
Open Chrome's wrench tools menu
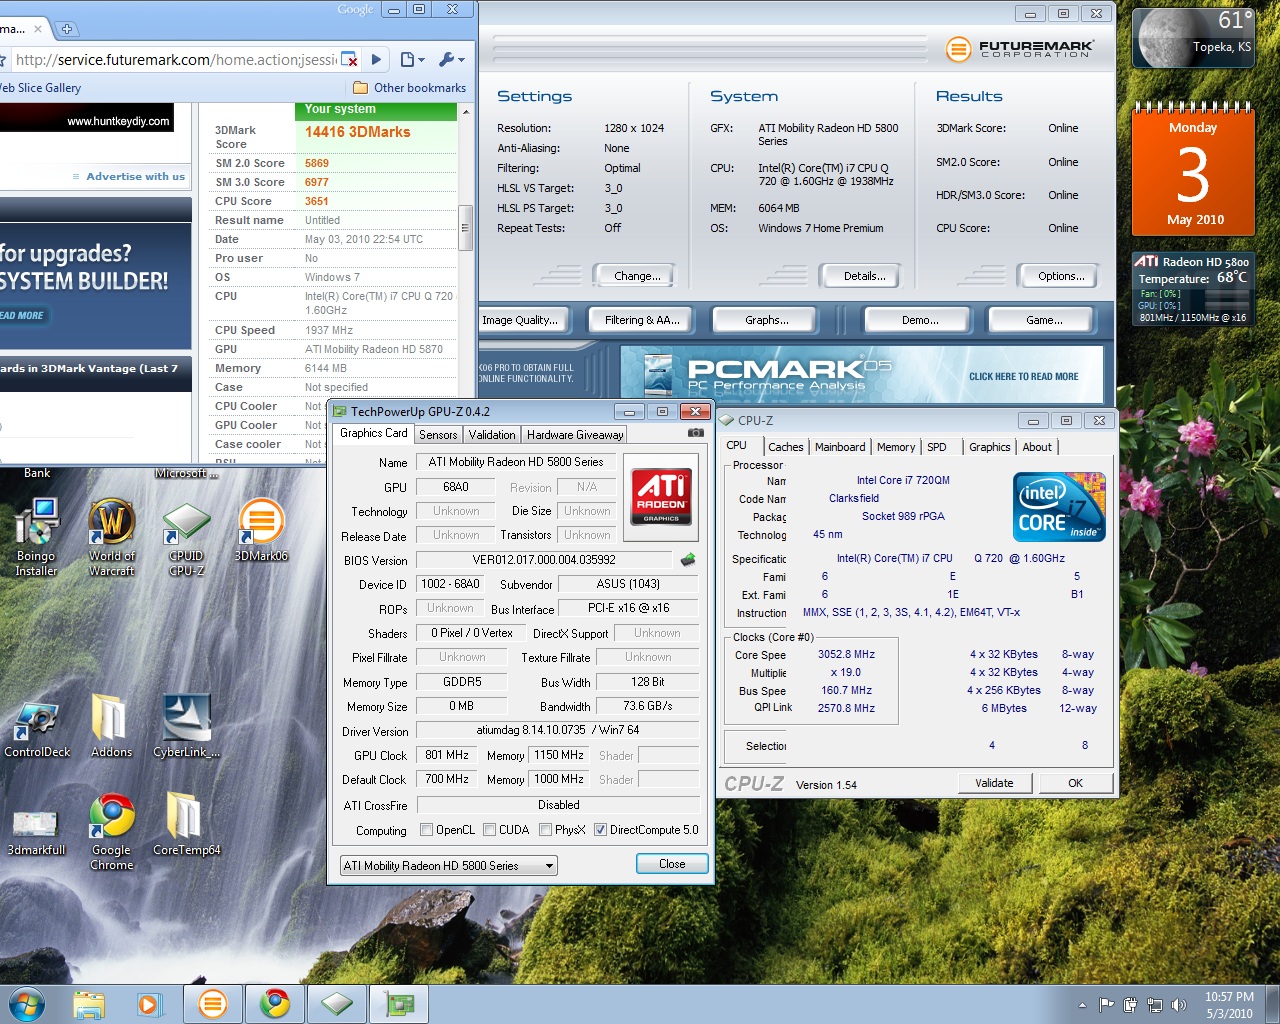[x=452, y=60]
